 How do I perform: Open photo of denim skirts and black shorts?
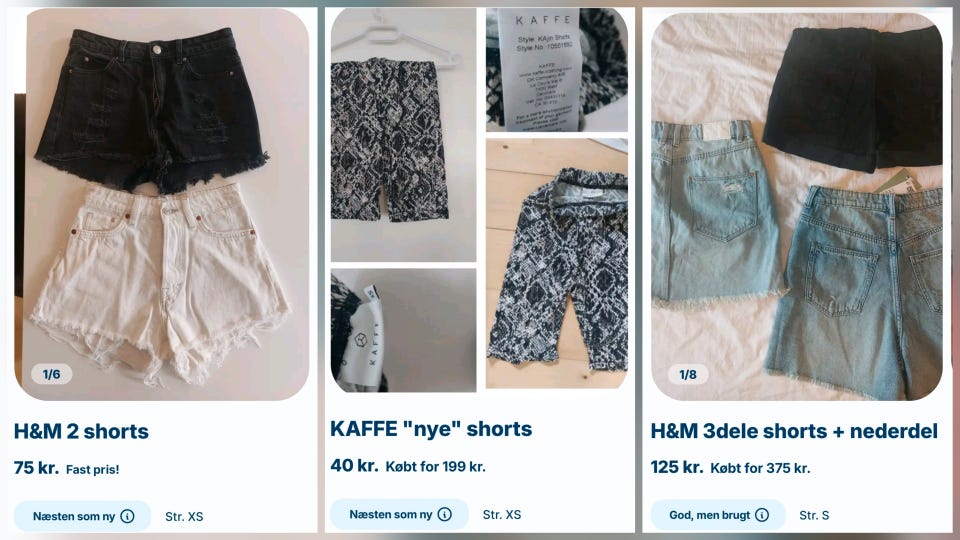797,206
